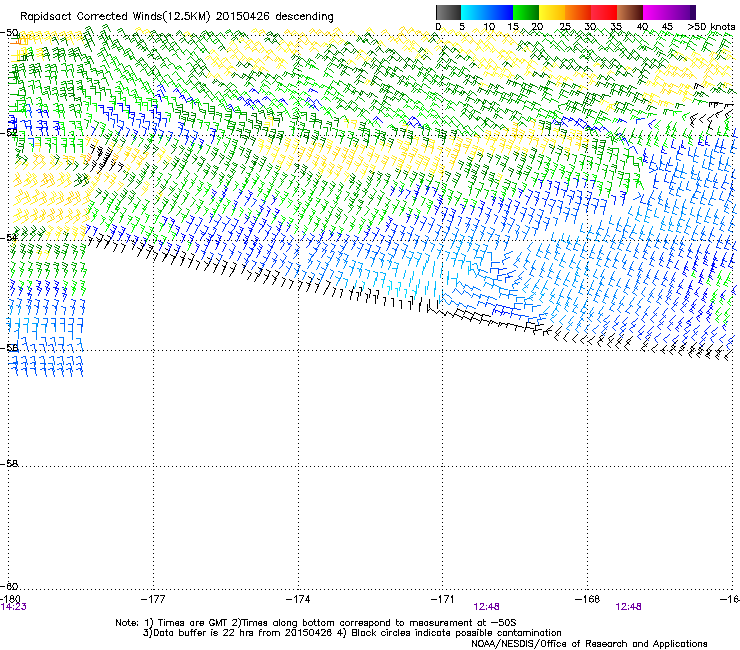
Task: Click the purple time stamp '14:23'
Action: [x=13, y=607]
